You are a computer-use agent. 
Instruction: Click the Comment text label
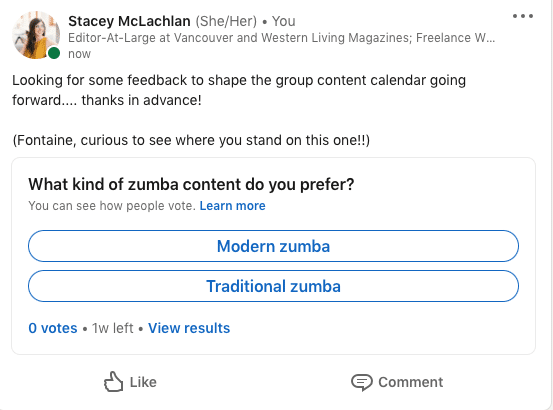(411, 382)
